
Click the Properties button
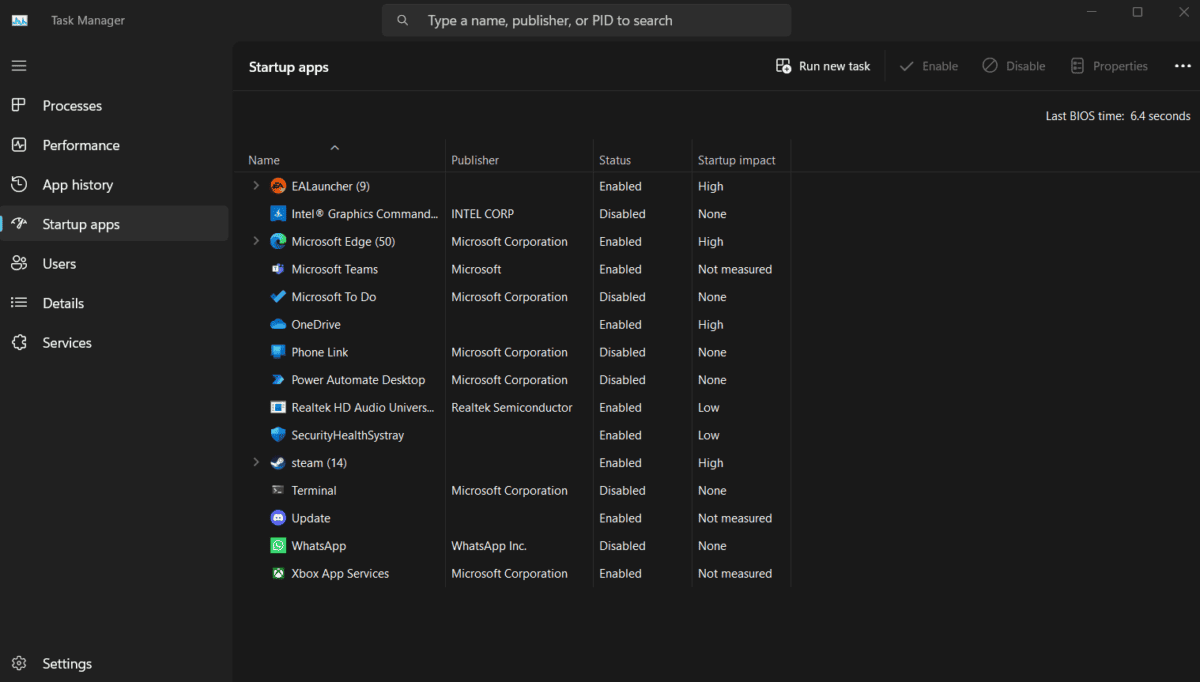(x=1109, y=66)
